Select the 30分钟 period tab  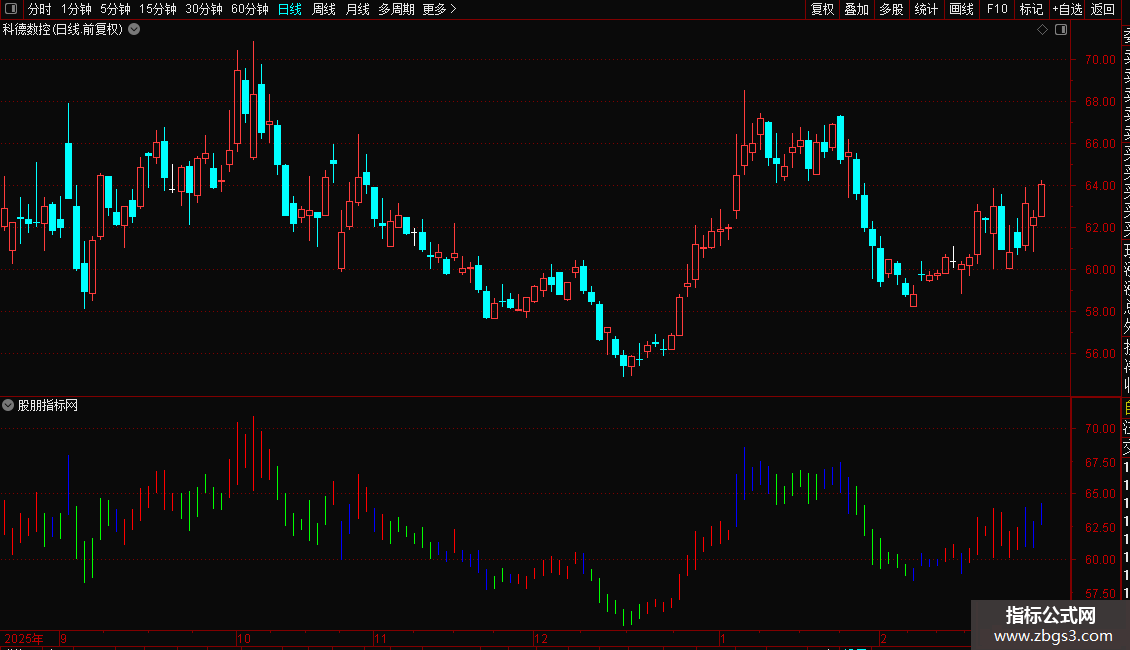click(x=204, y=9)
